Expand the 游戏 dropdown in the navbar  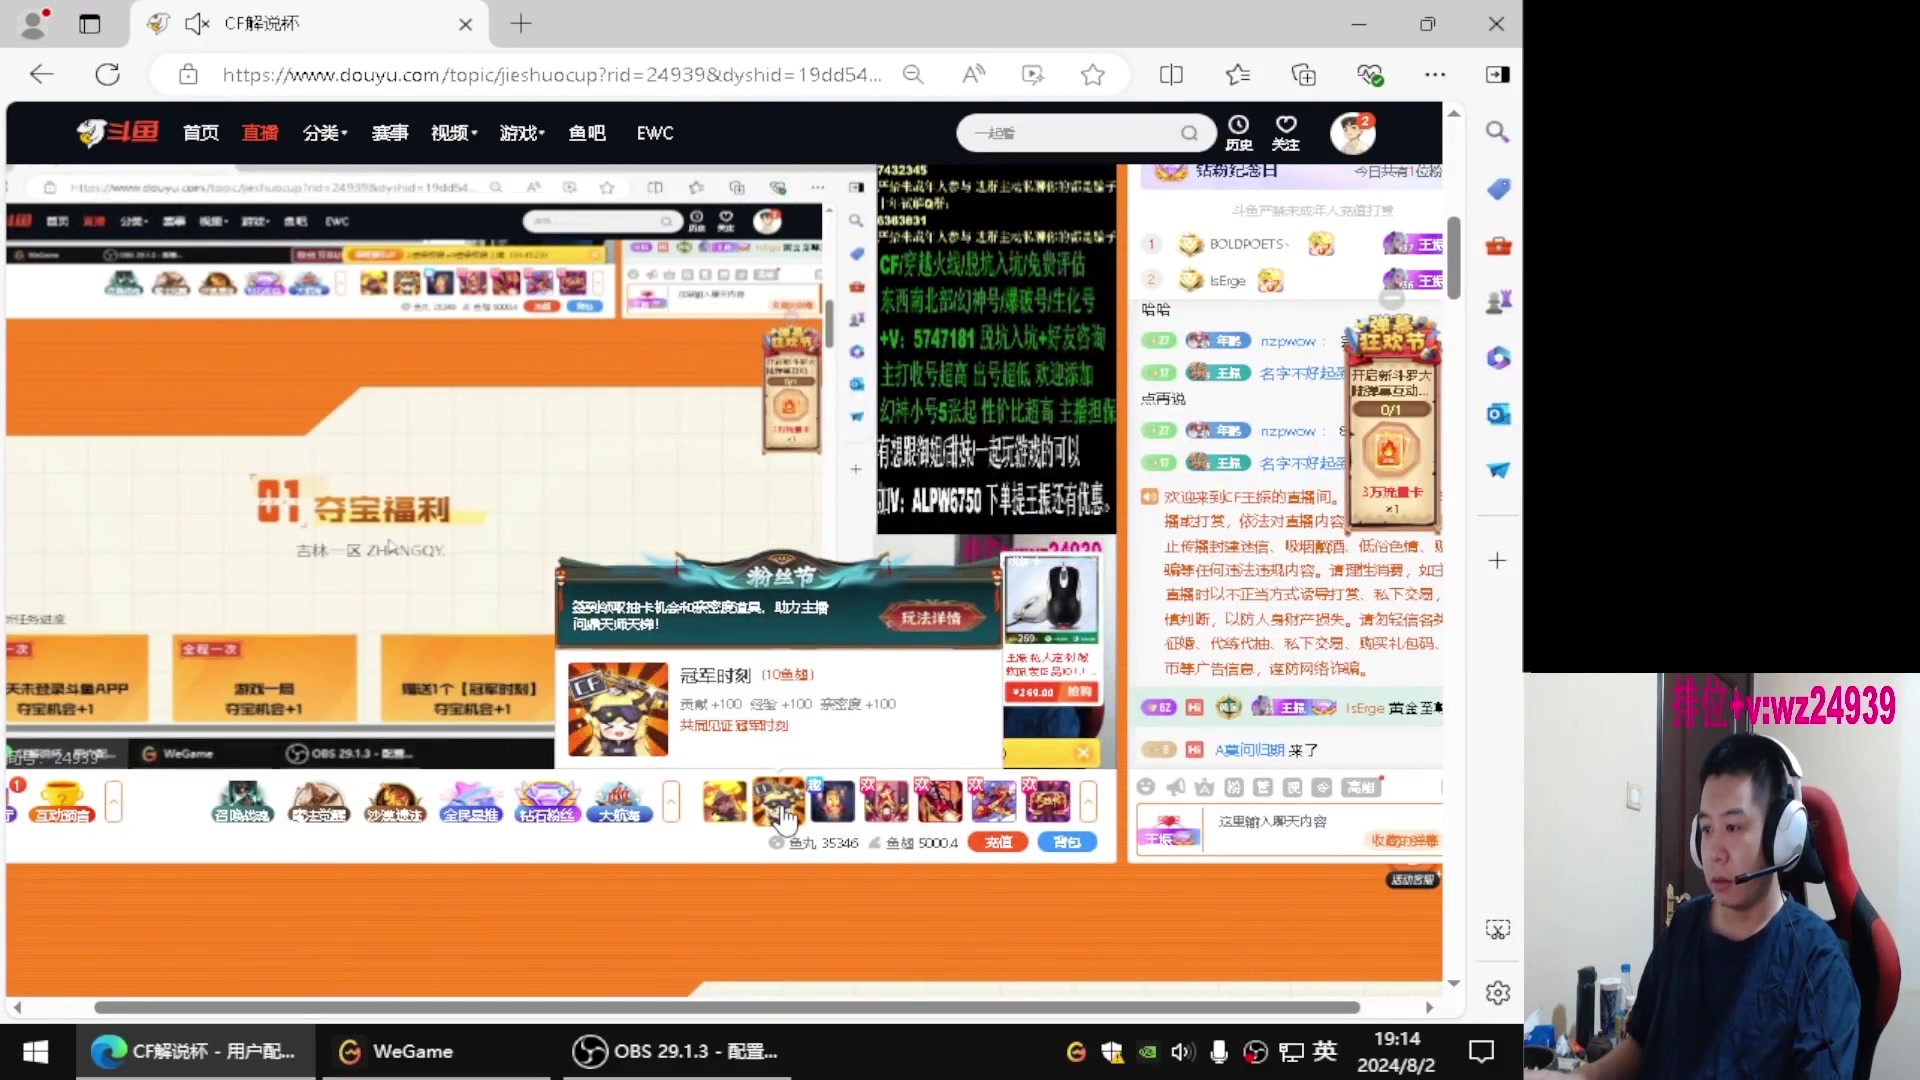(520, 133)
